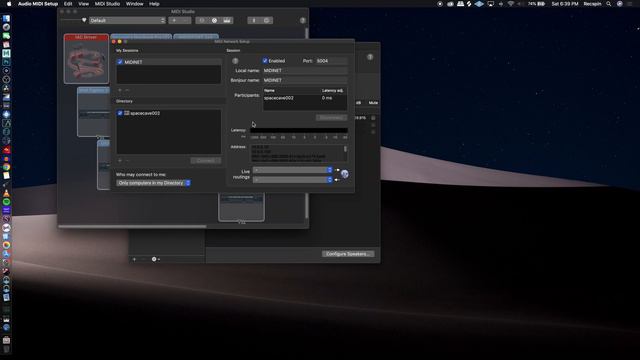Open the Help menu
The width and height of the screenshot is (640, 360).
pyautogui.click(x=154, y=4)
